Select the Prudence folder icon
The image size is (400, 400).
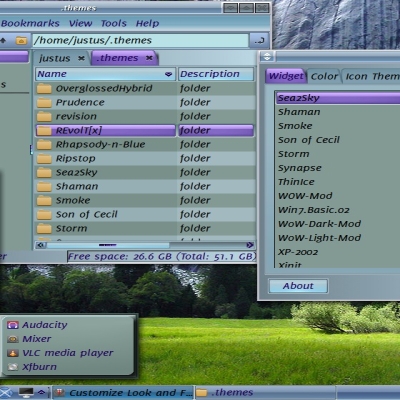click(x=44, y=103)
